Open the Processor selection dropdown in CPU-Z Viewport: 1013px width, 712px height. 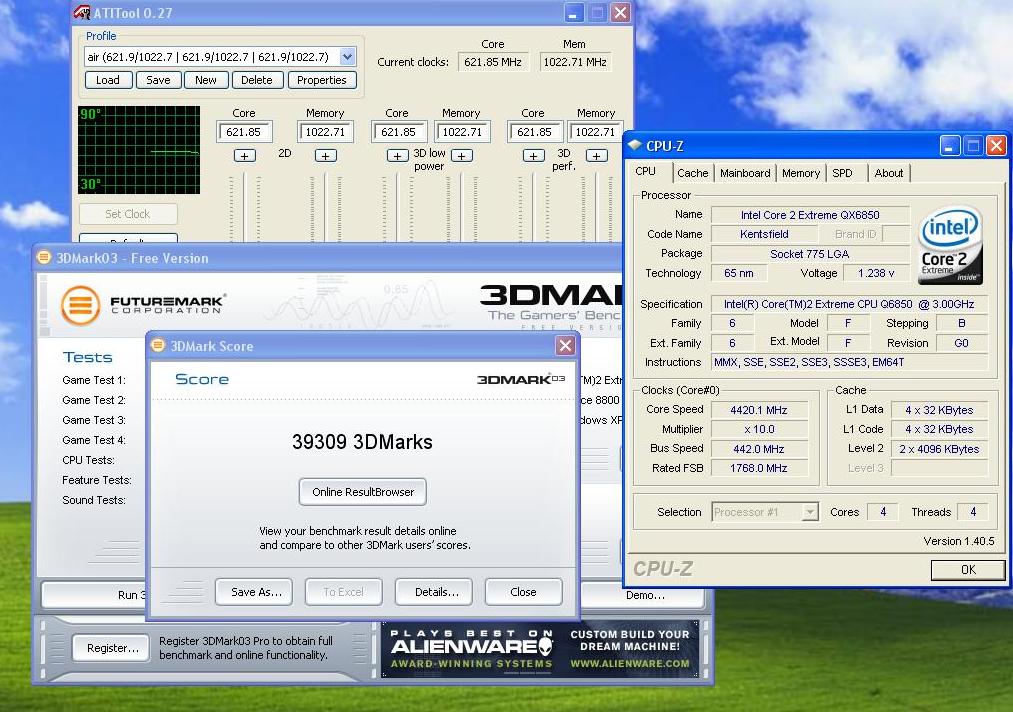click(809, 512)
